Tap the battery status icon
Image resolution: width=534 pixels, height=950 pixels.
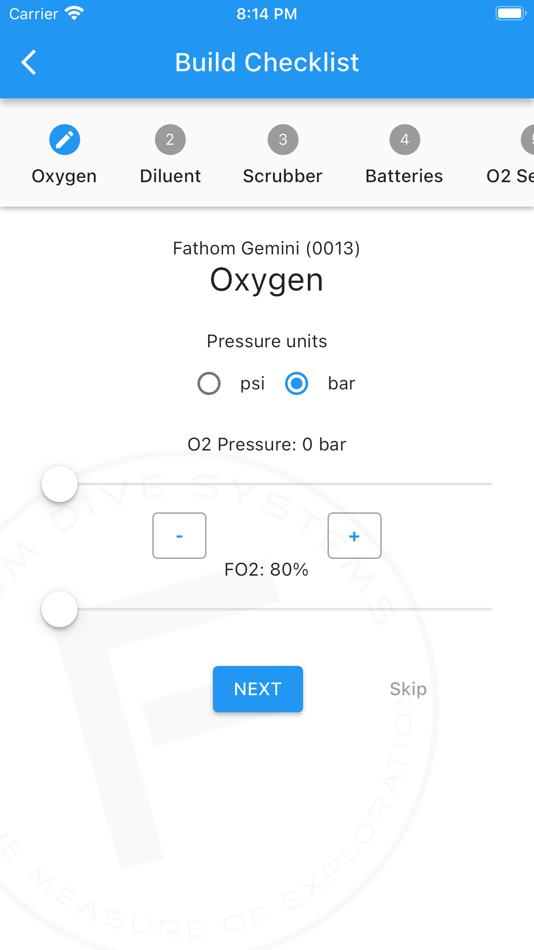point(510,13)
